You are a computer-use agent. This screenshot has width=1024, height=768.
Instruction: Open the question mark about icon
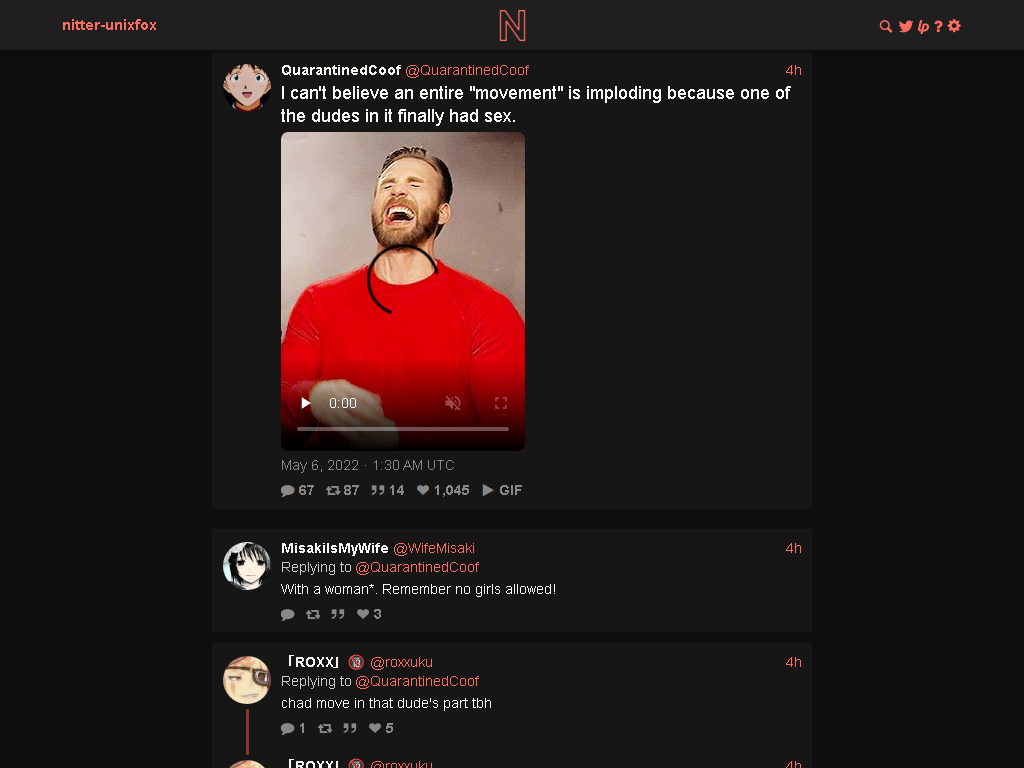point(938,26)
